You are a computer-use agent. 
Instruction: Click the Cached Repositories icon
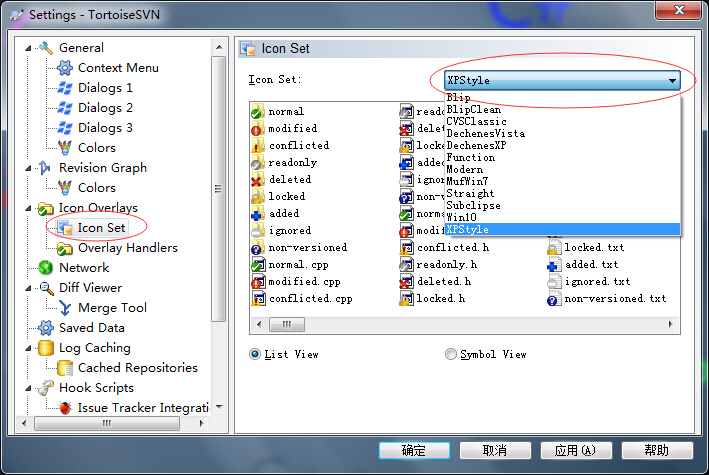click(x=65, y=368)
